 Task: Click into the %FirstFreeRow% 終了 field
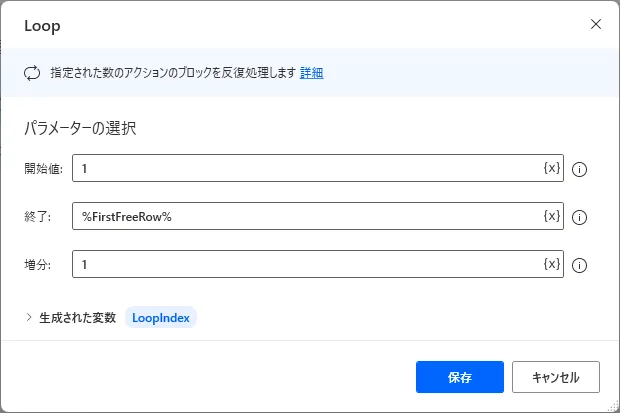(300, 216)
